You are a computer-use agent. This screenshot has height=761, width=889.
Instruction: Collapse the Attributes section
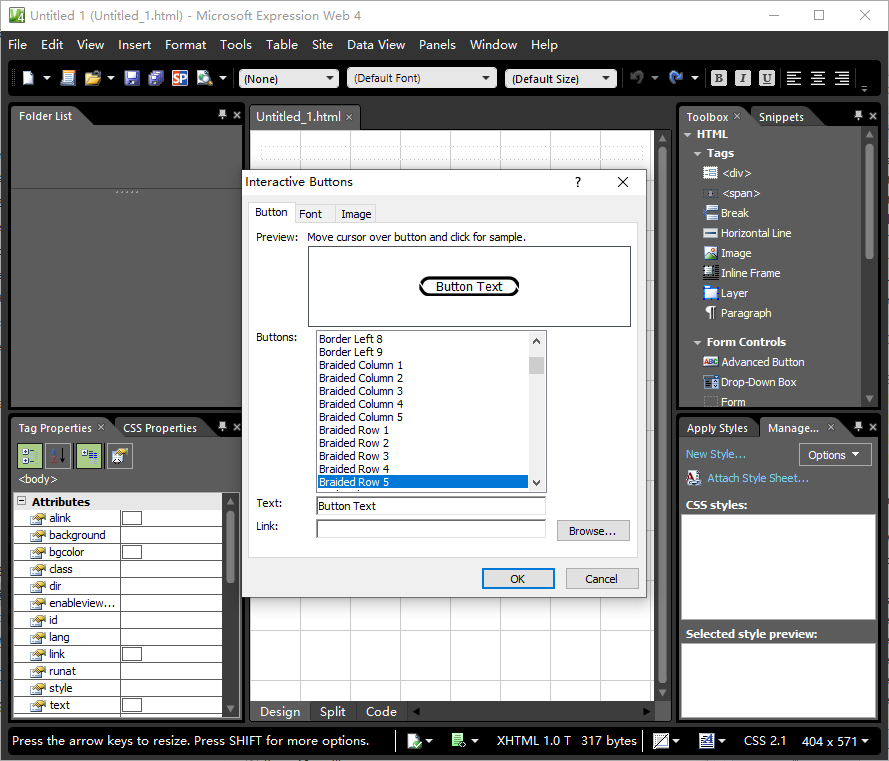(x=21, y=501)
